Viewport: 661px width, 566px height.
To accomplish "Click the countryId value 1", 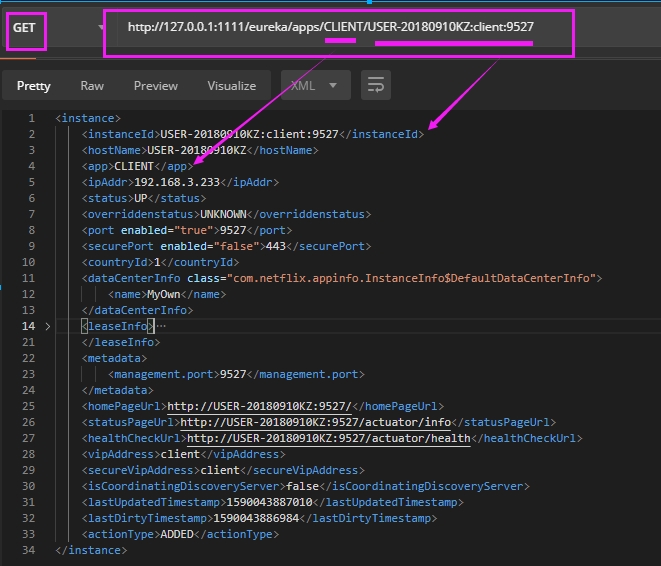I will (157, 263).
